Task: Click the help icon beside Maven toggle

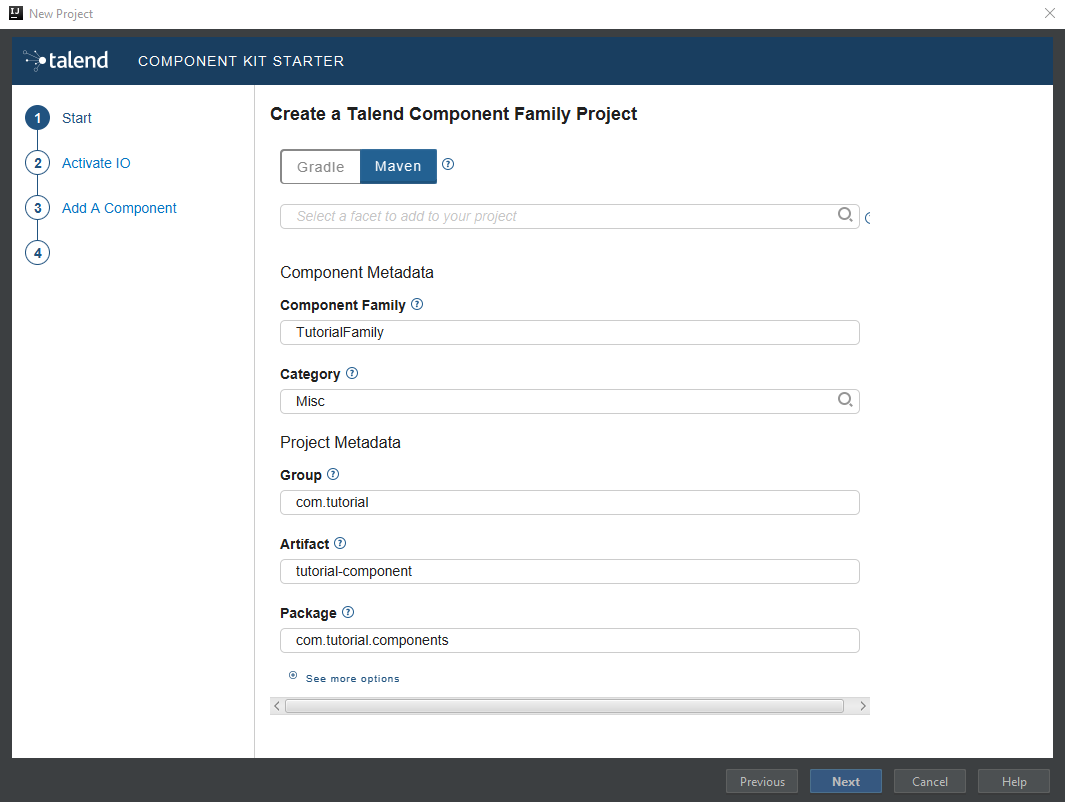Action: click(x=448, y=165)
